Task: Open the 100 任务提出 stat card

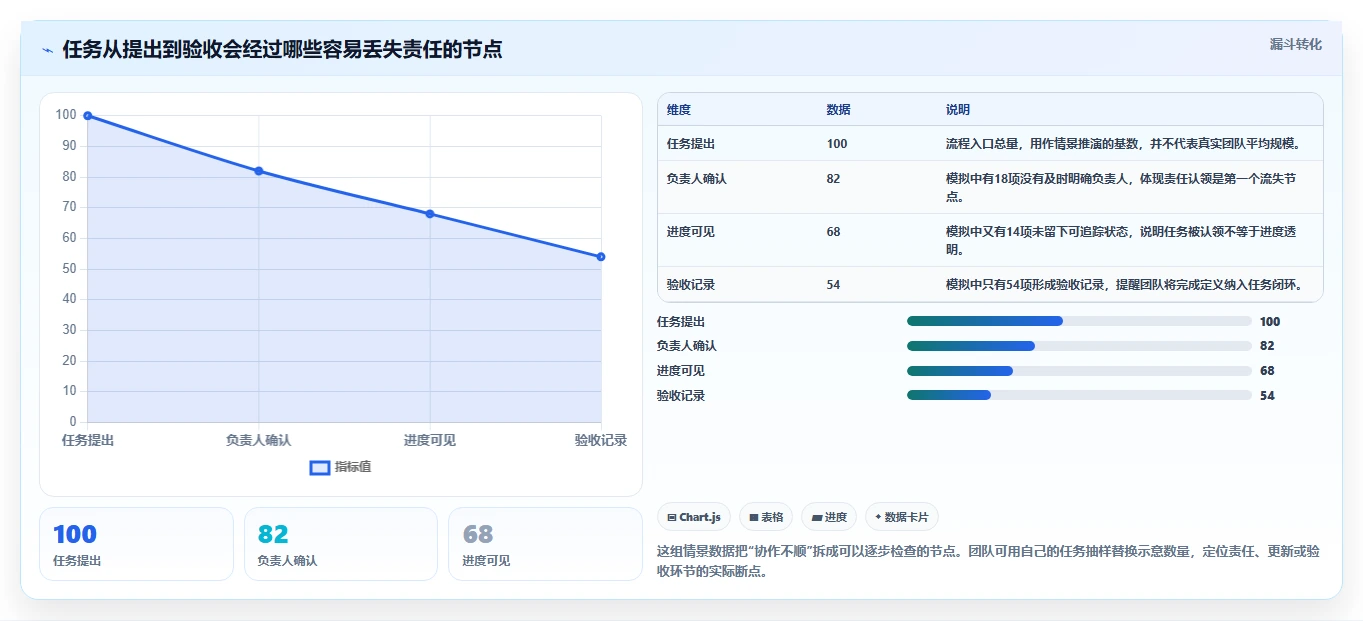Action: pyautogui.click(x=136, y=544)
